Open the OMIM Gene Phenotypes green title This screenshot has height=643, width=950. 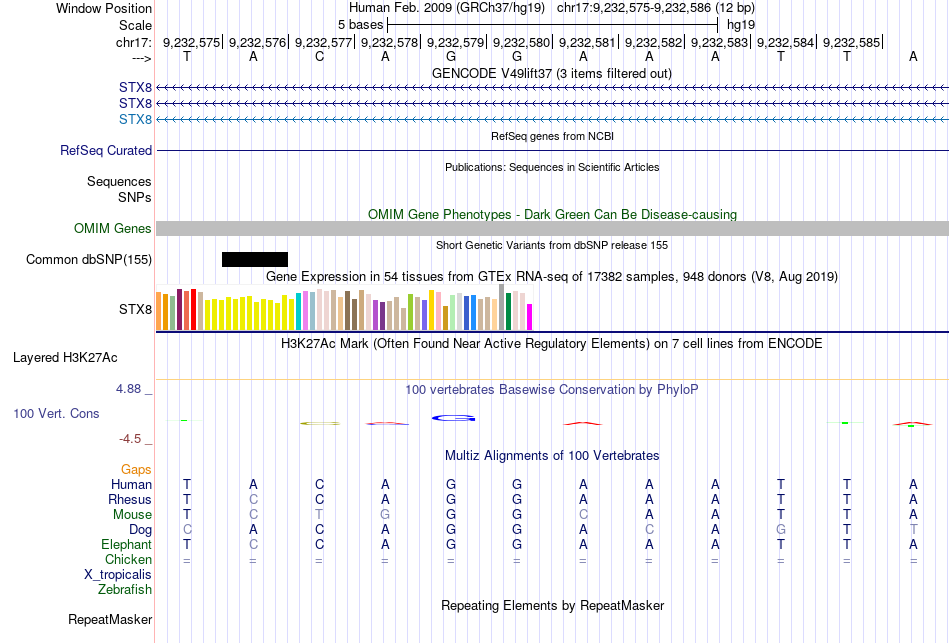(x=552, y=215)
